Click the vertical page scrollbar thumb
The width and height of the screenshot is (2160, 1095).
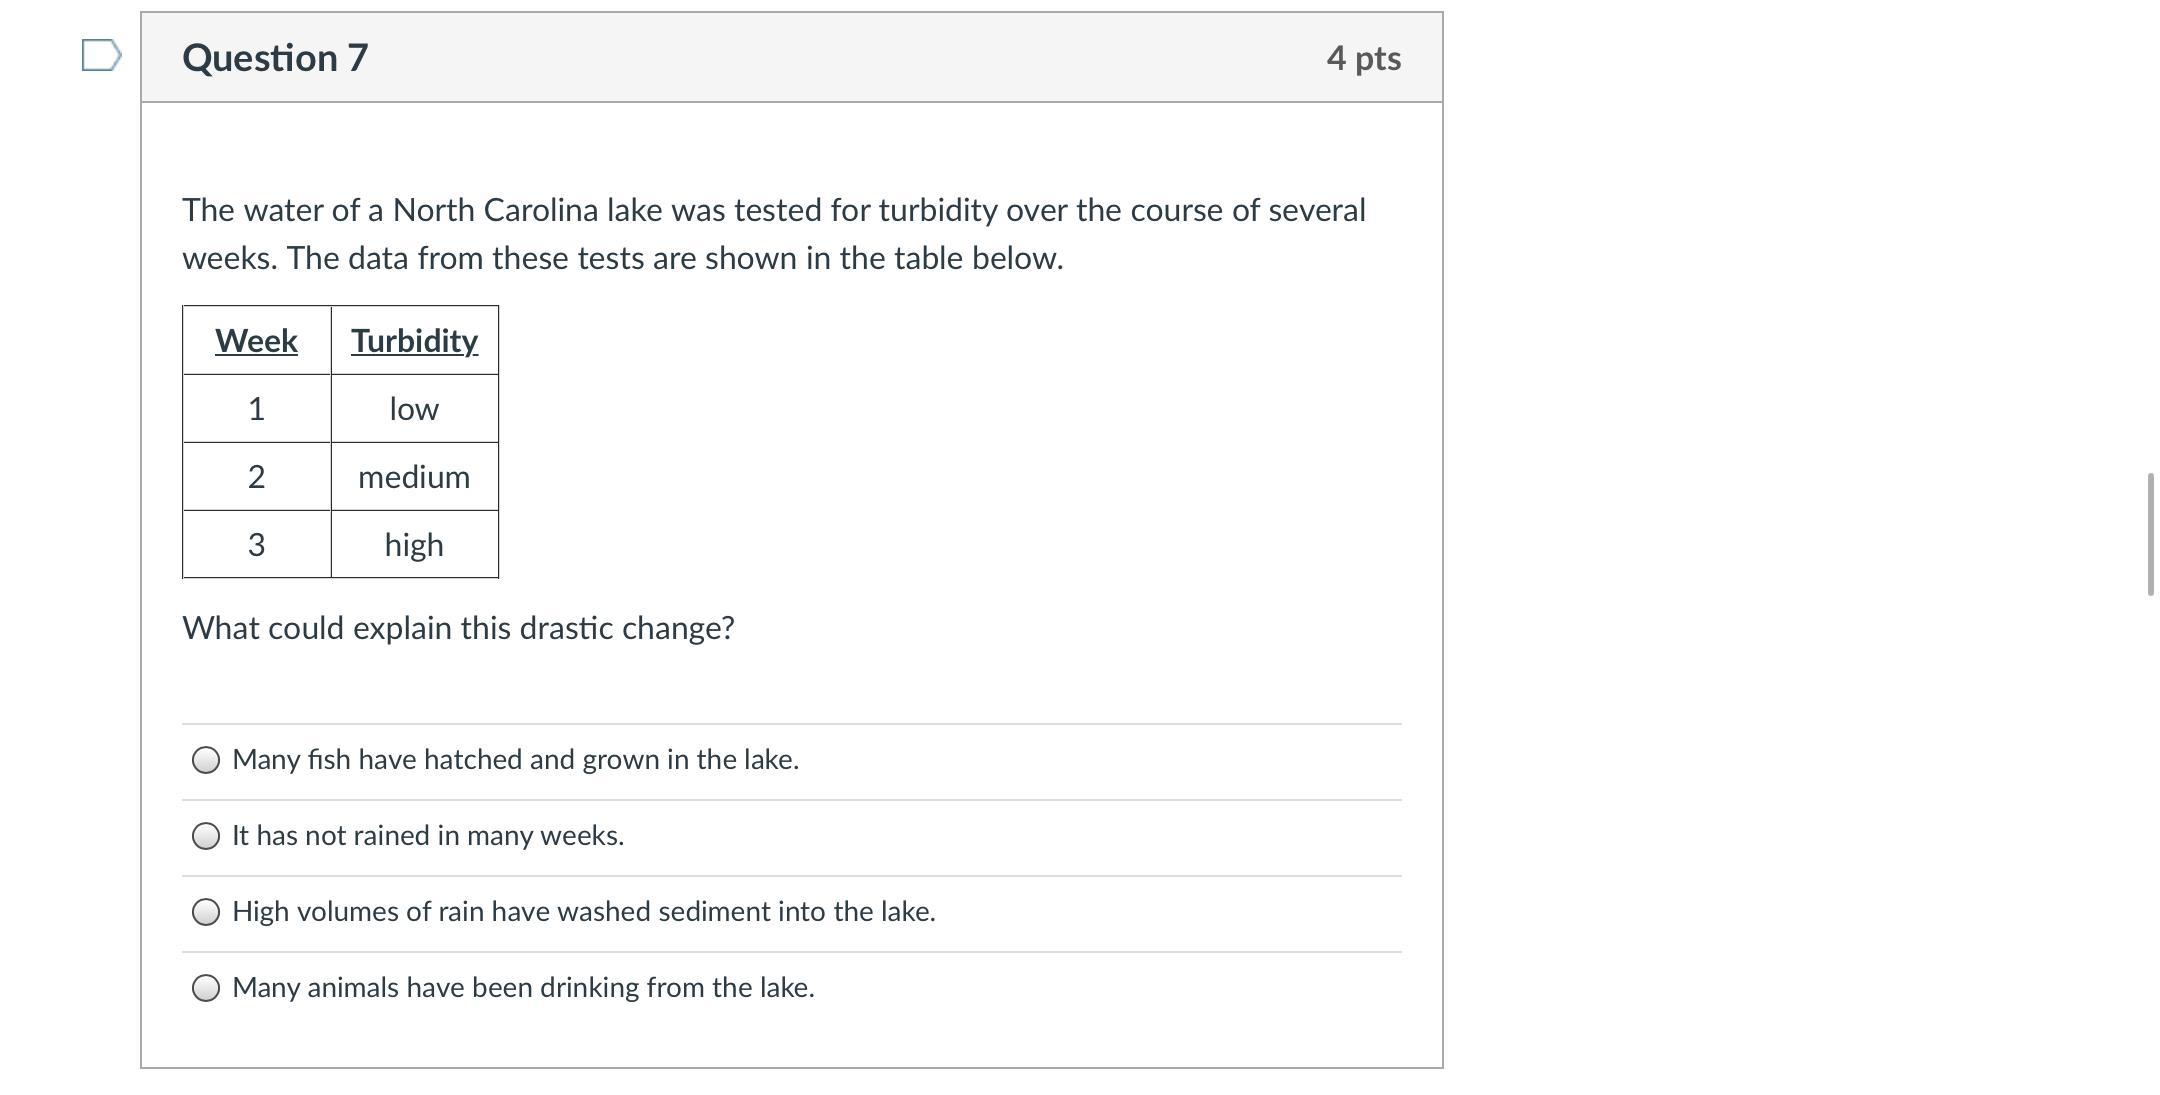coord(2150,534)
